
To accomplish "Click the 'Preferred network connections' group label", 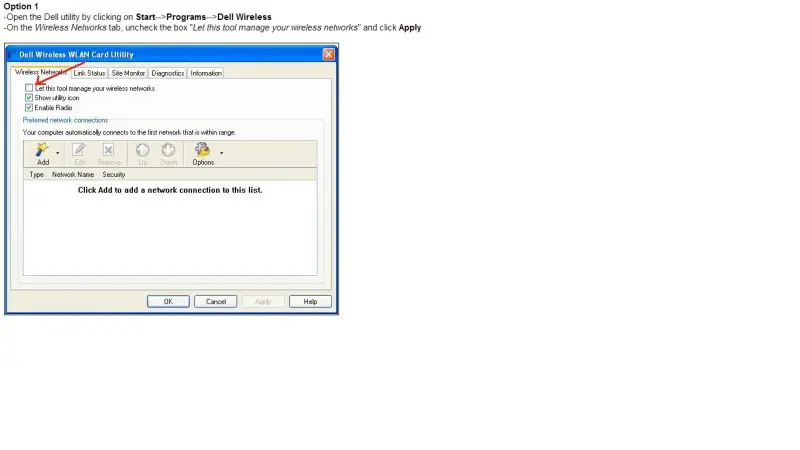I will 65,120.
